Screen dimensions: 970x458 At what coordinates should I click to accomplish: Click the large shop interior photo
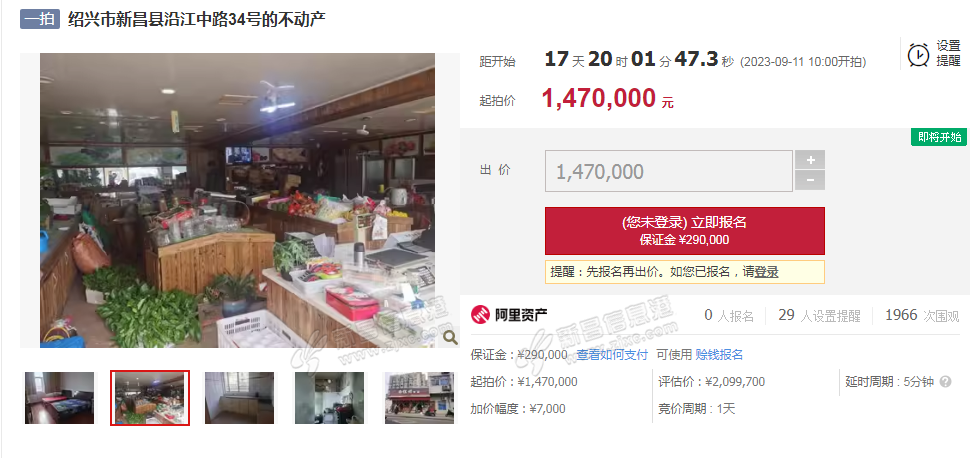click(x=238, y=200)
